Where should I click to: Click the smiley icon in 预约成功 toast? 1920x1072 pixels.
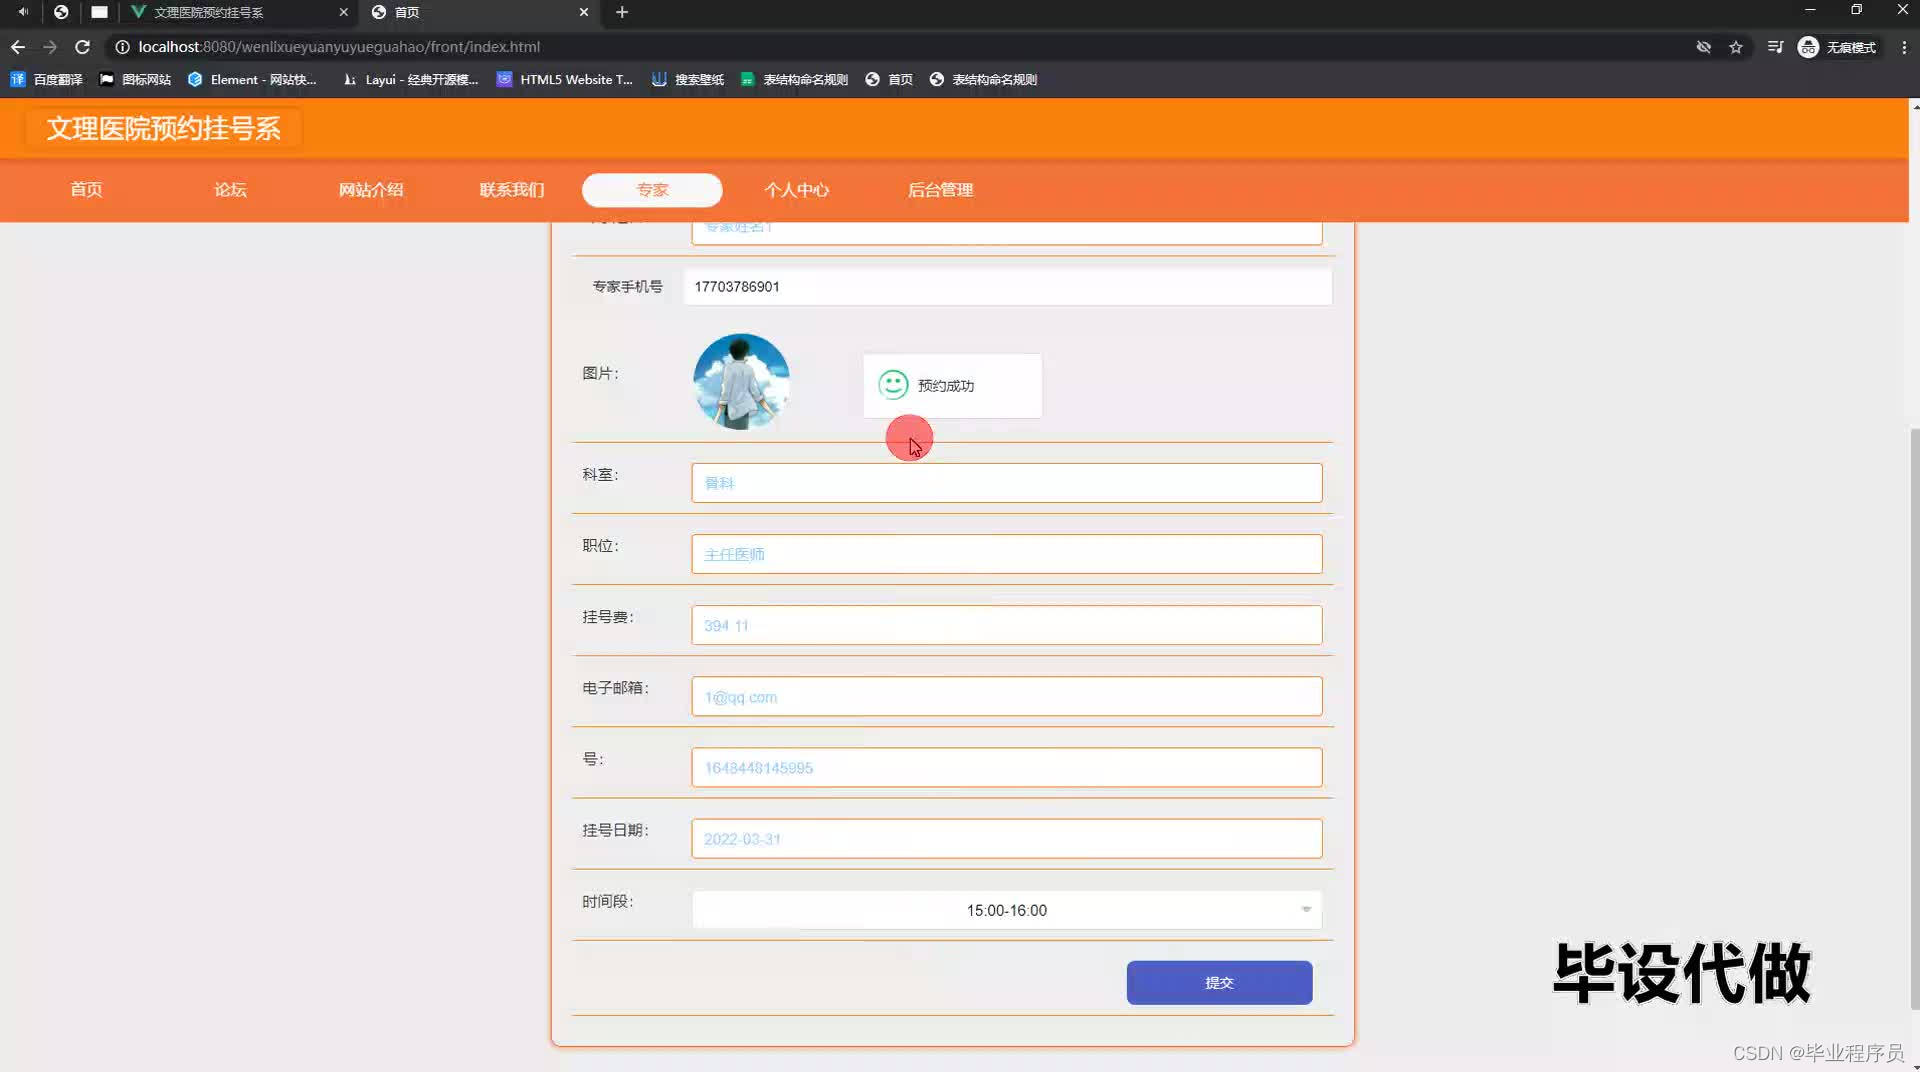(893, 385)
